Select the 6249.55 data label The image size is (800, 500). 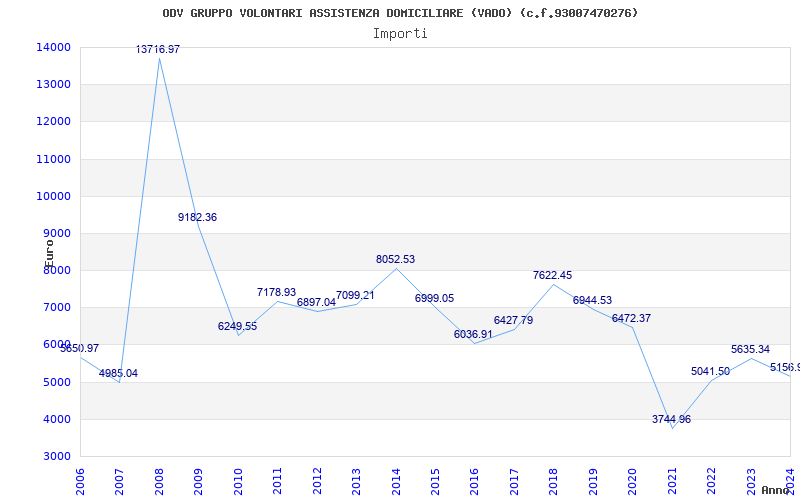237,327
